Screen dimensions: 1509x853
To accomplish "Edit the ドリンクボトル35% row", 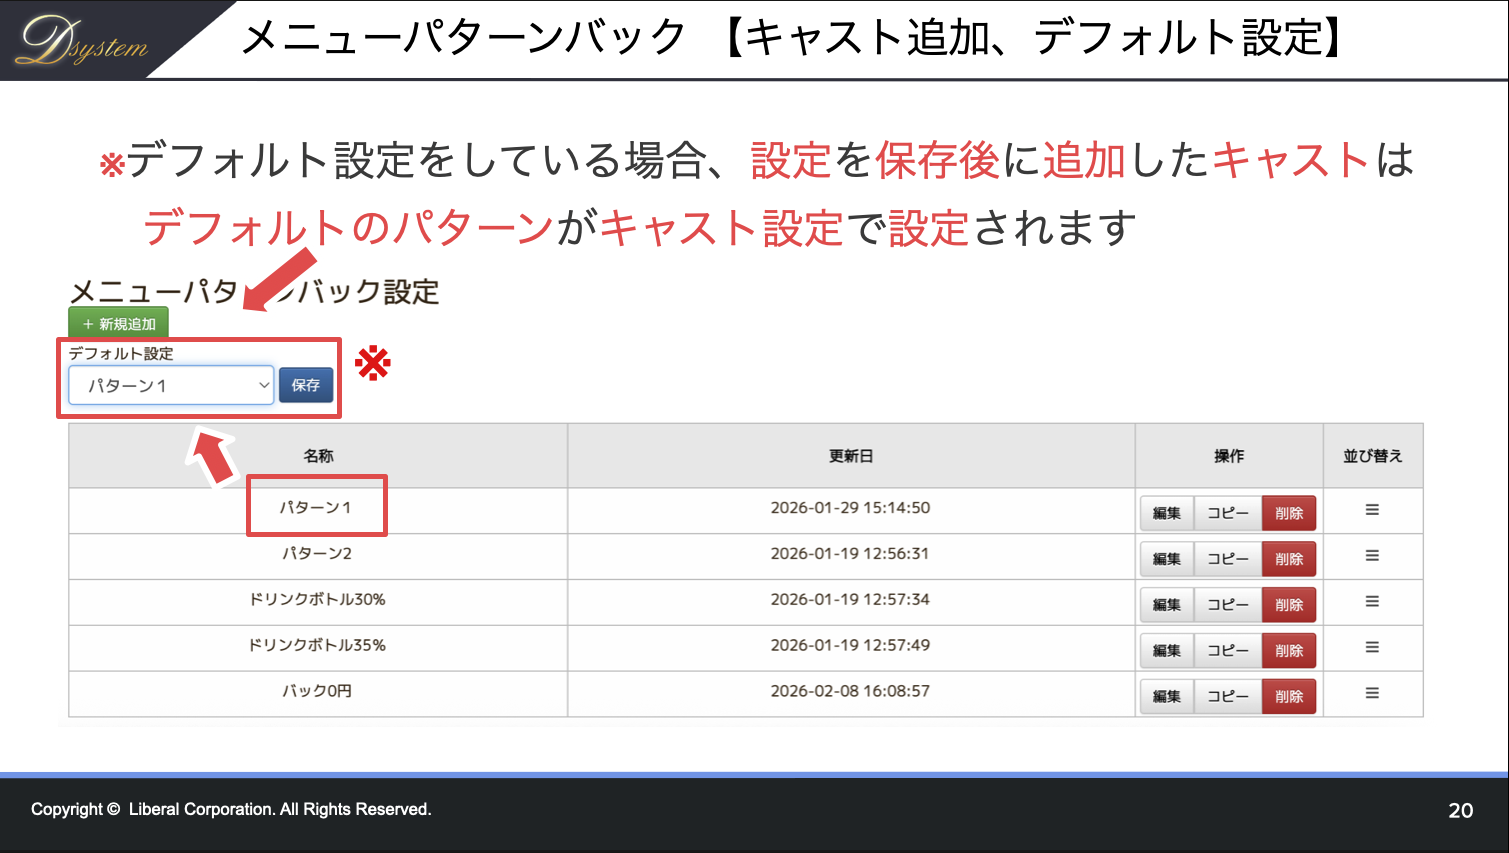I will (1167, 651).
